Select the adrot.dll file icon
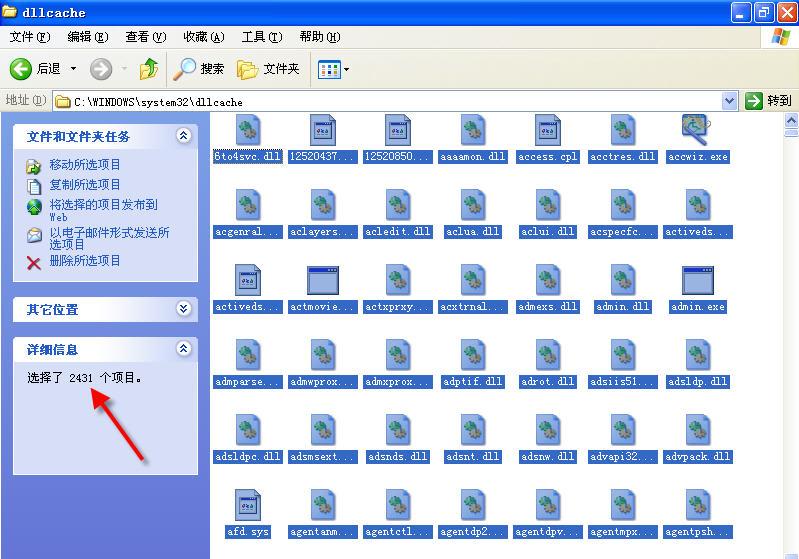The width and height of the screenshot is (799, 559). [548, 355]
